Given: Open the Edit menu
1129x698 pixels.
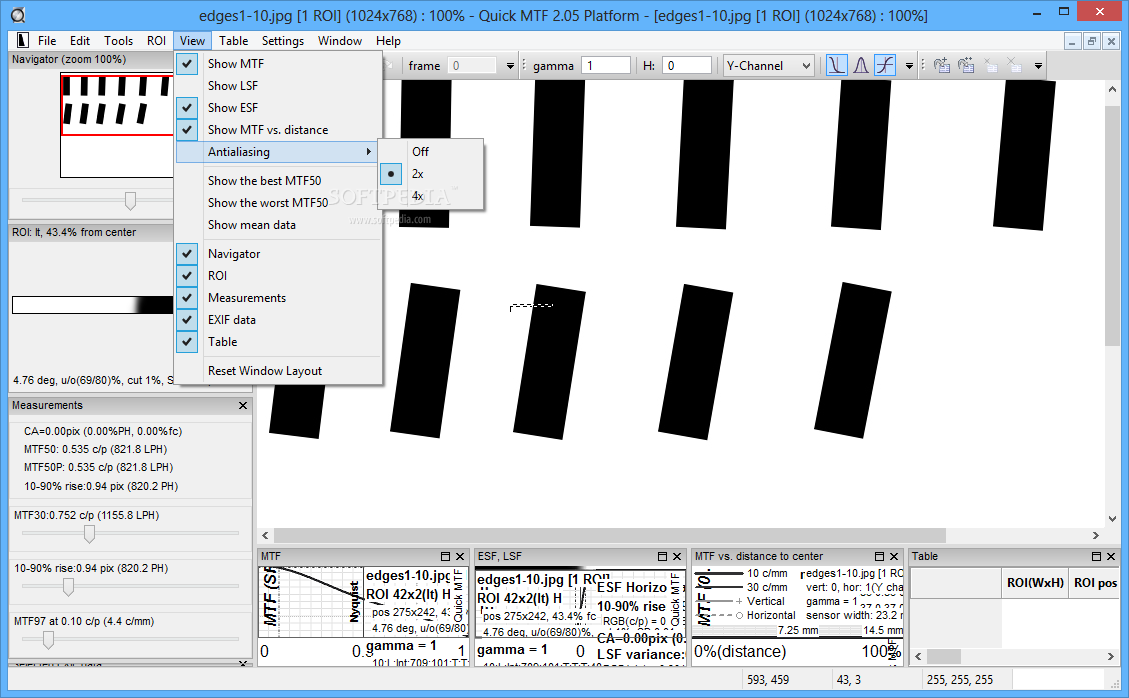Looking at the screenshot, I should 80,40.
